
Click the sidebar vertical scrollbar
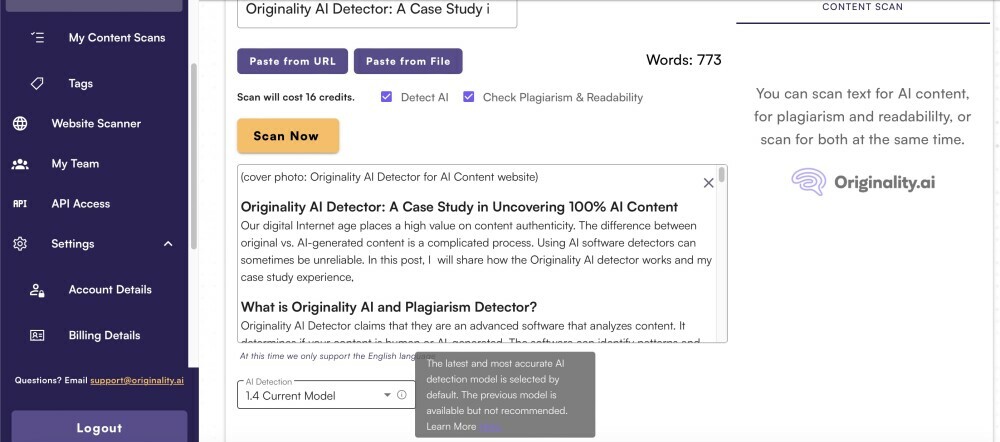[x=194, y=156]
